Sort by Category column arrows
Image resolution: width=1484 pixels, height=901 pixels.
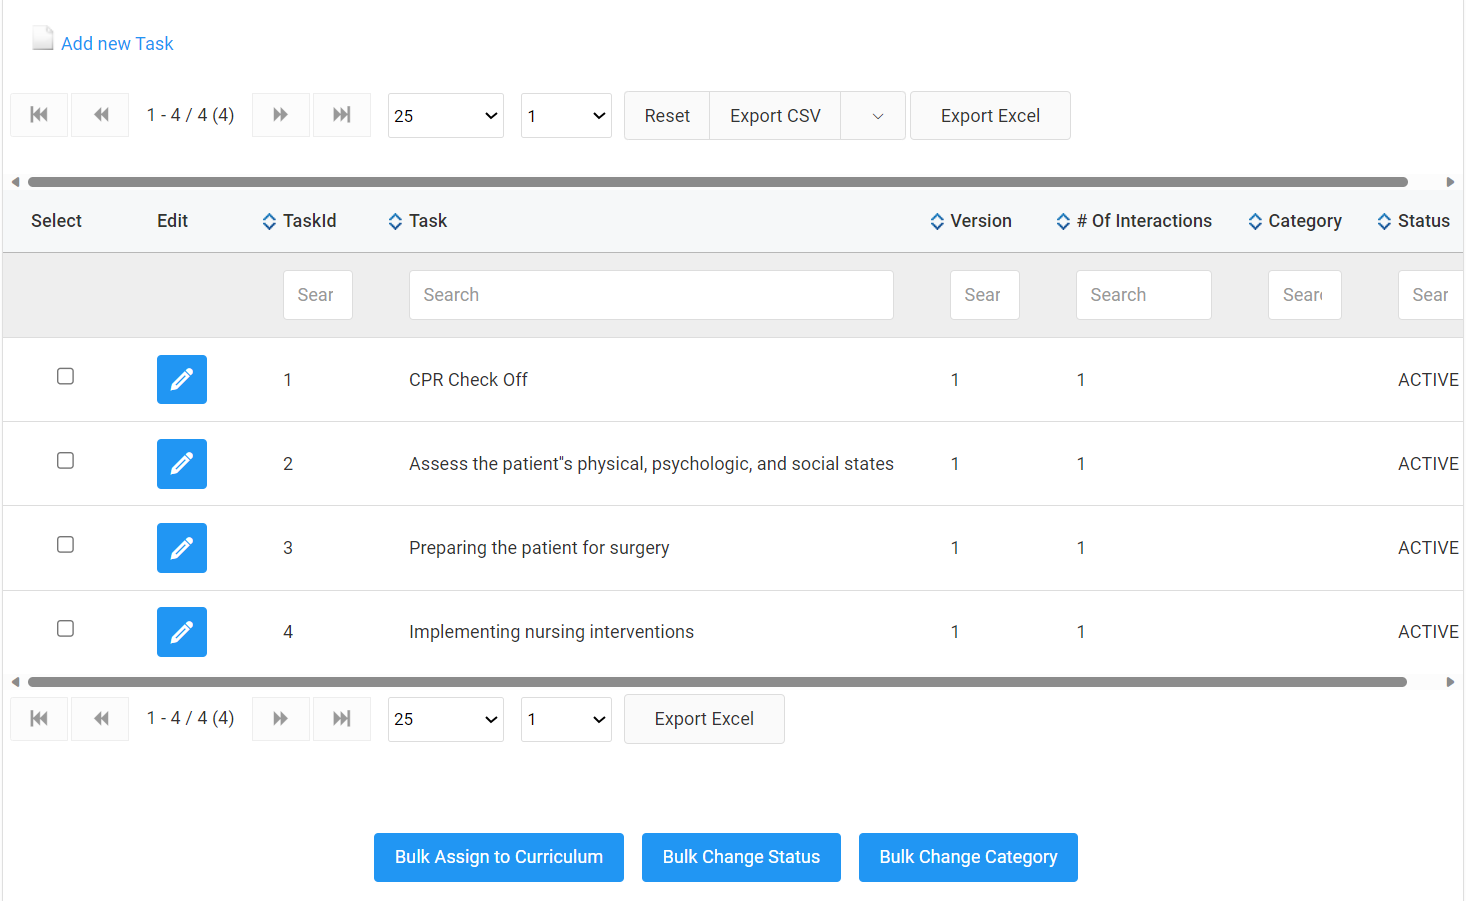(x=1255, y=221)
